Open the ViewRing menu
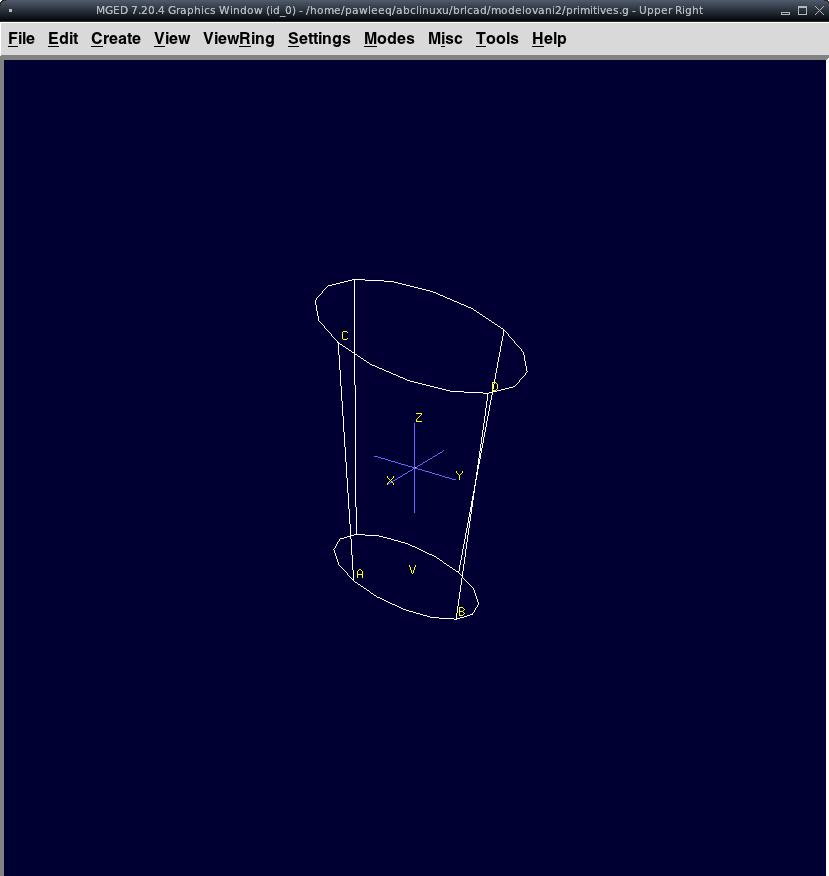 click(x=239, y=39)
